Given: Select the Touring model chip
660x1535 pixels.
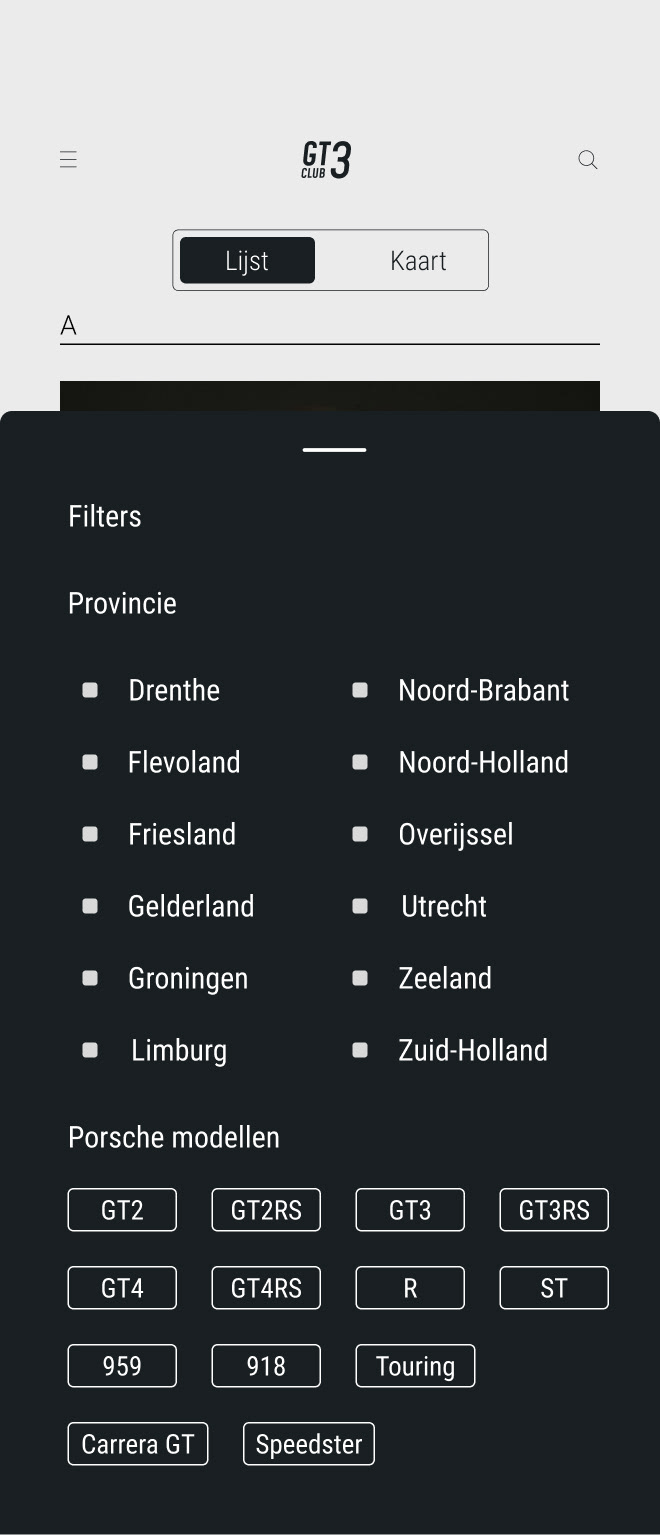Looking at the screenshot, I should pyautogui.click(x=415, y=1366).
